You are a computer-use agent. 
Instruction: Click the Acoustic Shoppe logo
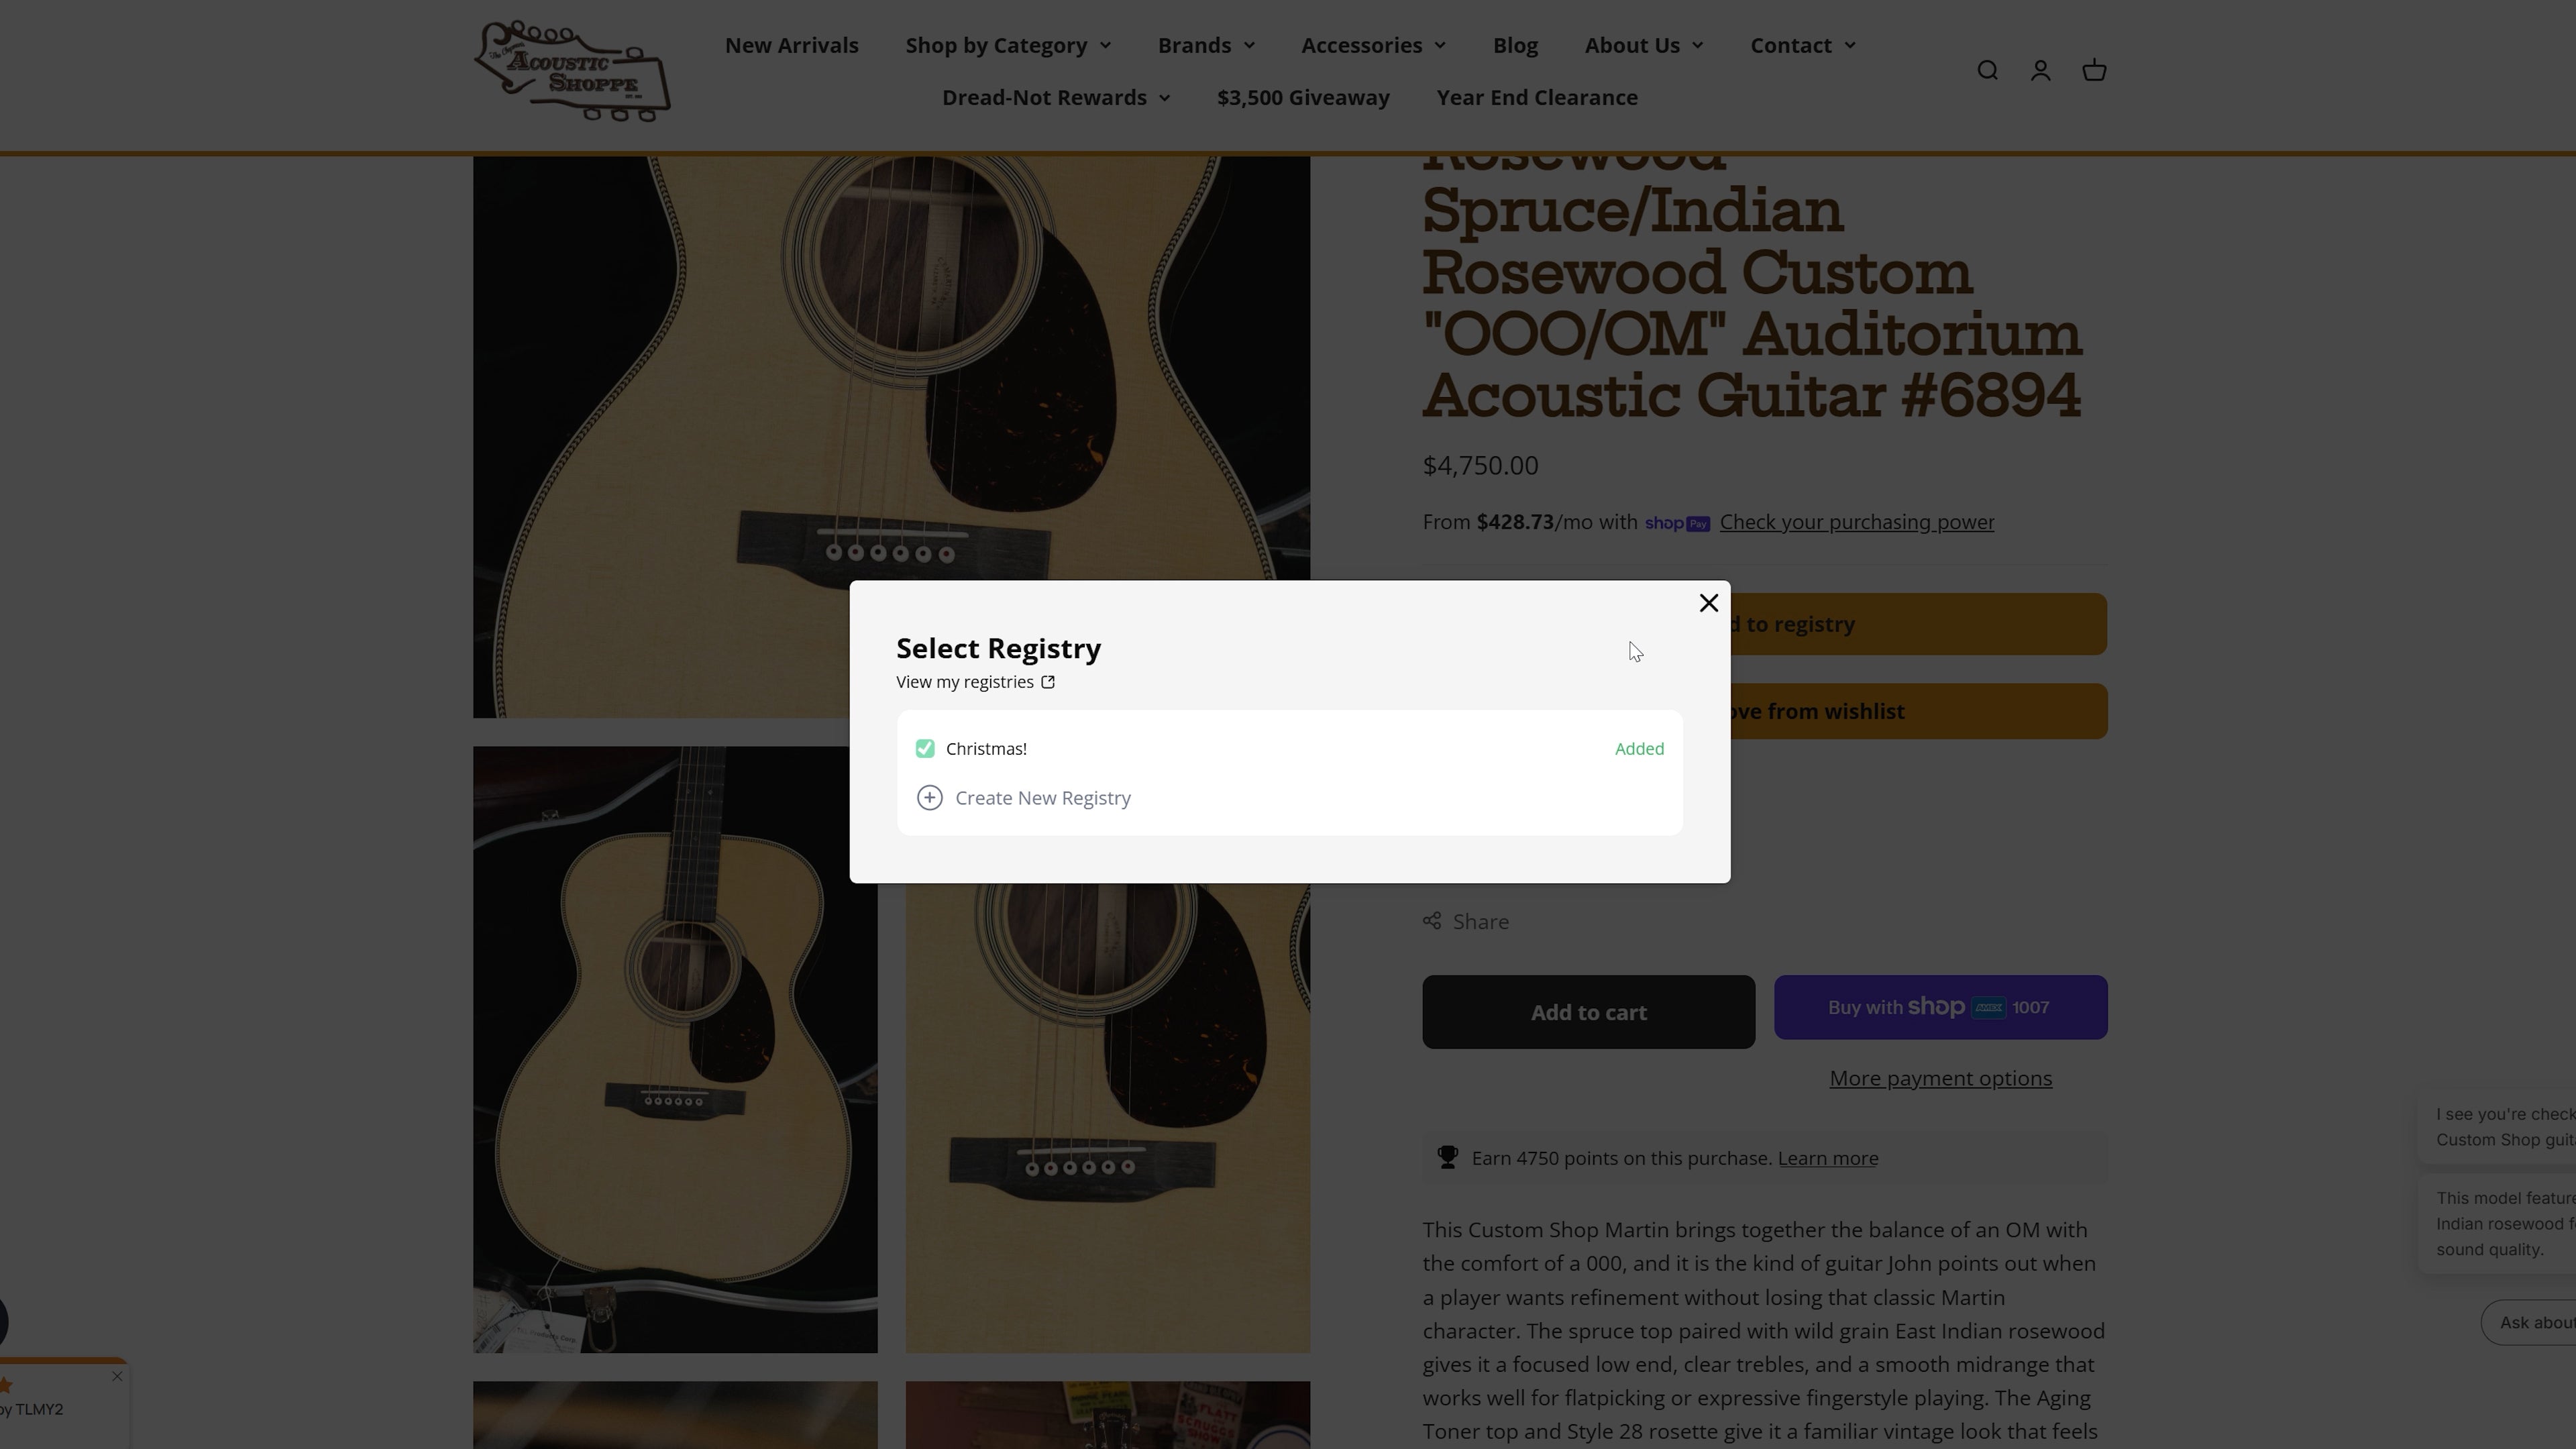(572, 71)
